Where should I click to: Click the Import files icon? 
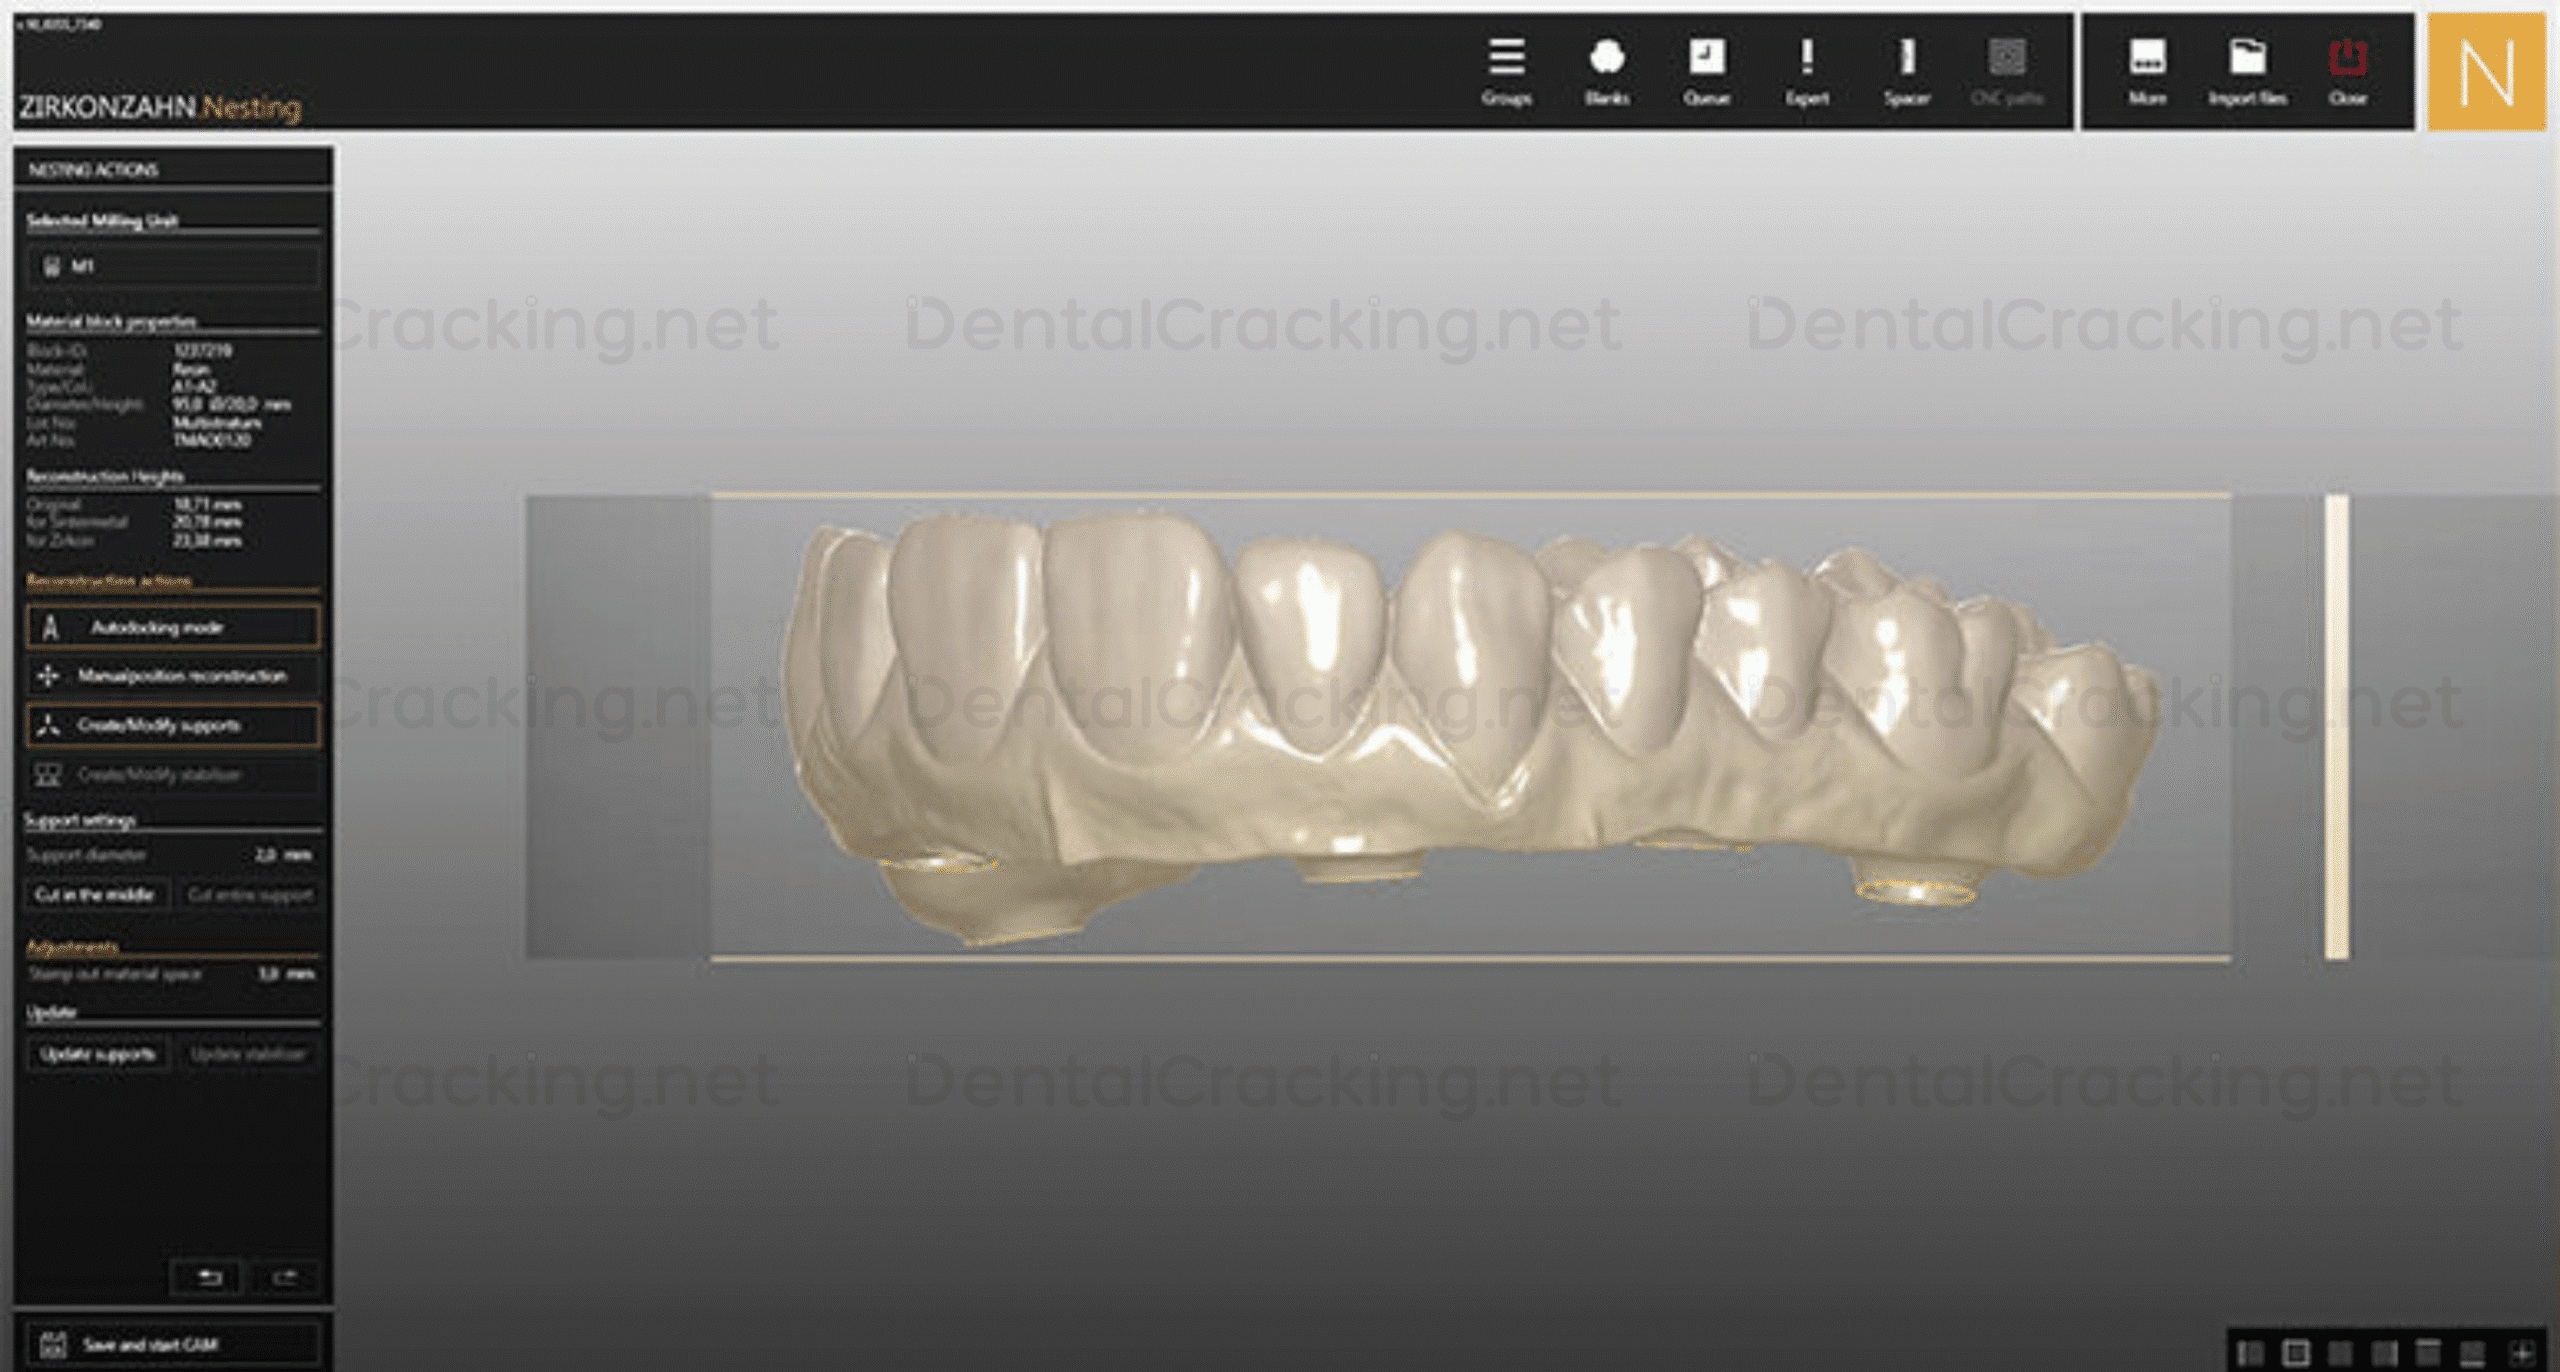(2247, 69)
